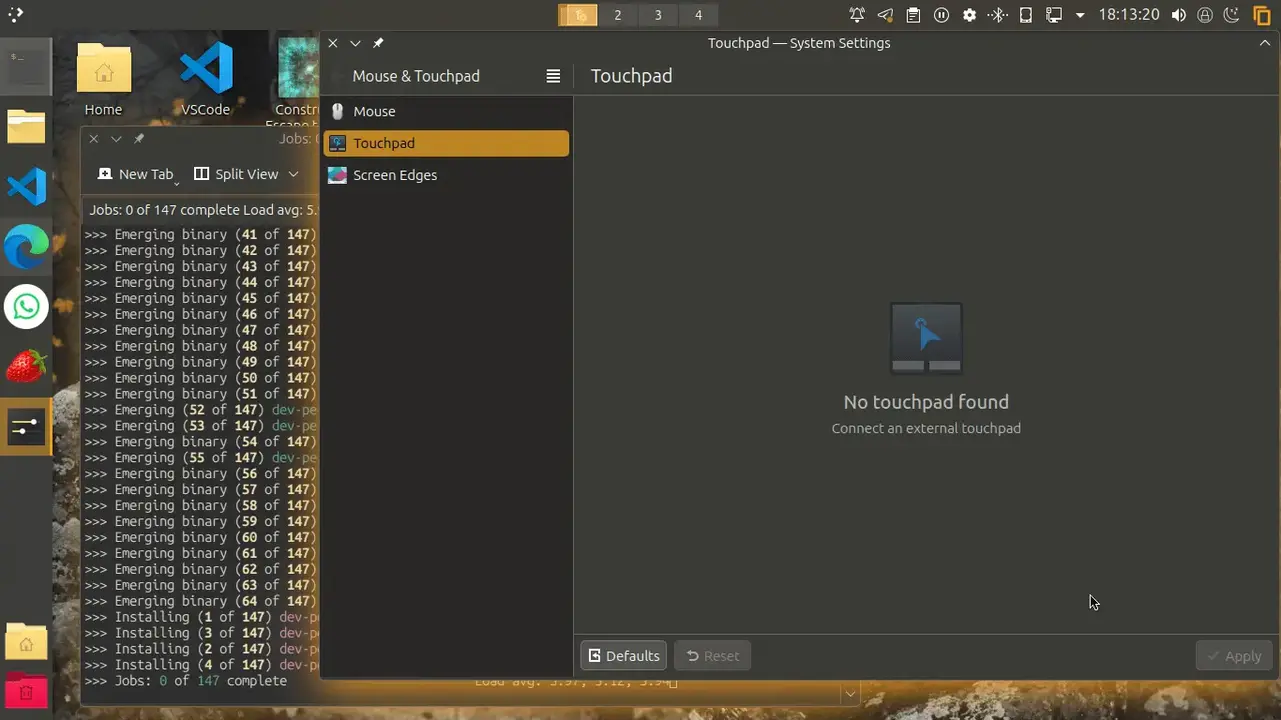Open the disk drive tray icon
Viewport: 1281px width, 720px height.
(x=1025, y=15)
